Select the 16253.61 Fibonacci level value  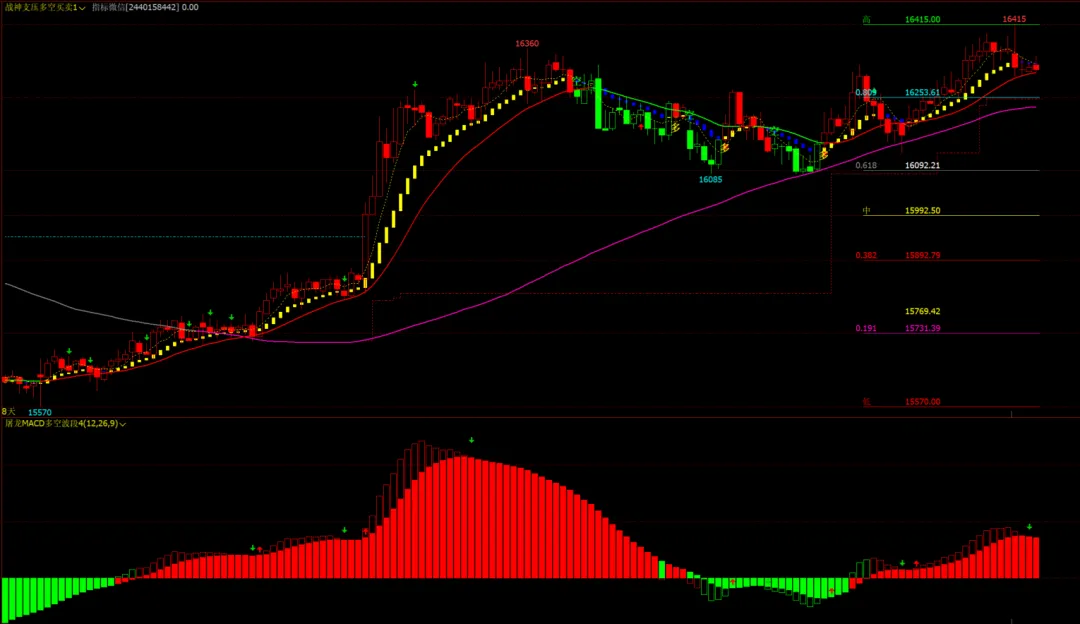pos(922,92)
